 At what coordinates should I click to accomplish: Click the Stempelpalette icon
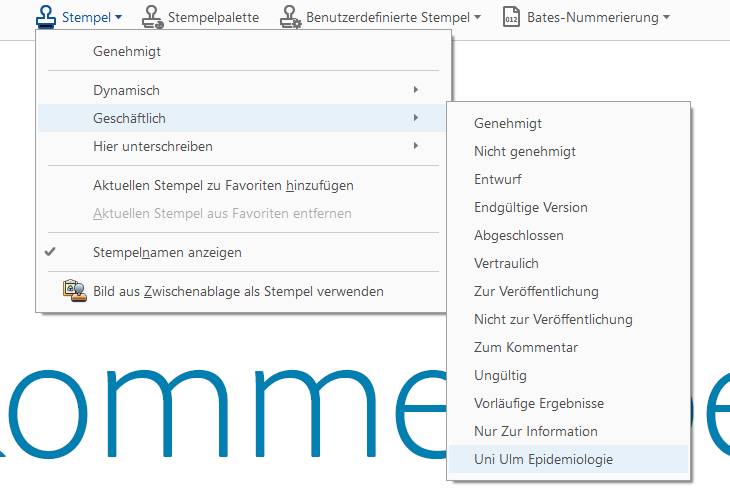(152, 17)
